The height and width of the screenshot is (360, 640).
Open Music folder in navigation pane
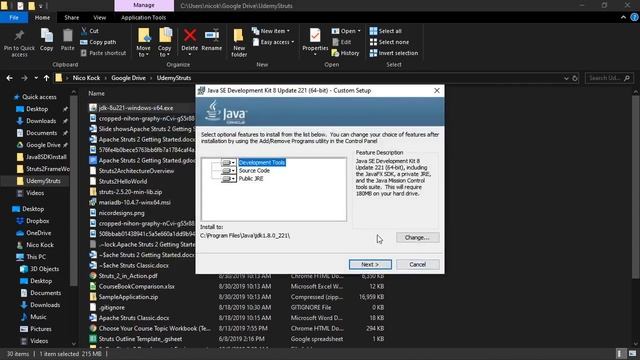[x=38, y=317]
